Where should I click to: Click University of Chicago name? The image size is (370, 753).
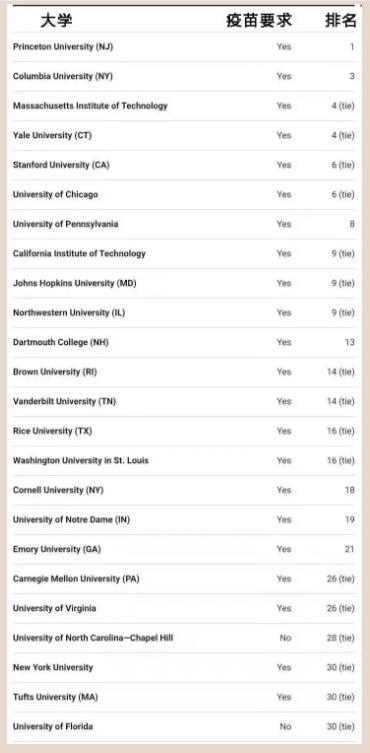[55, 194]
